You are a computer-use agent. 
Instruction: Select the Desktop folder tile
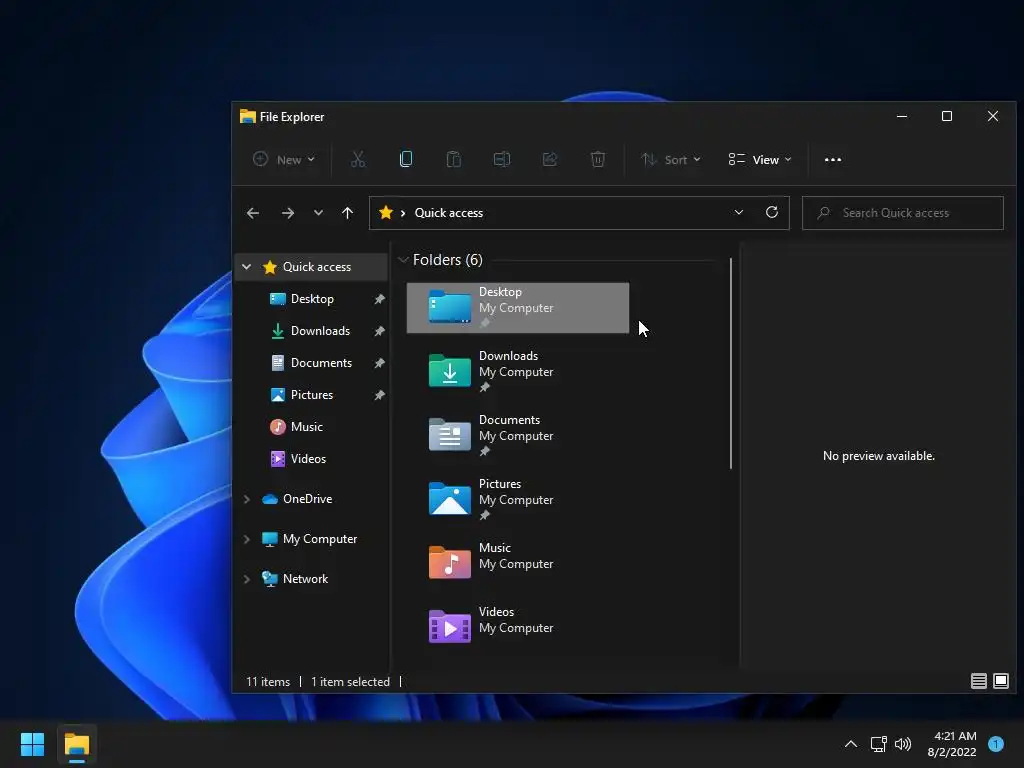point(518,308)
